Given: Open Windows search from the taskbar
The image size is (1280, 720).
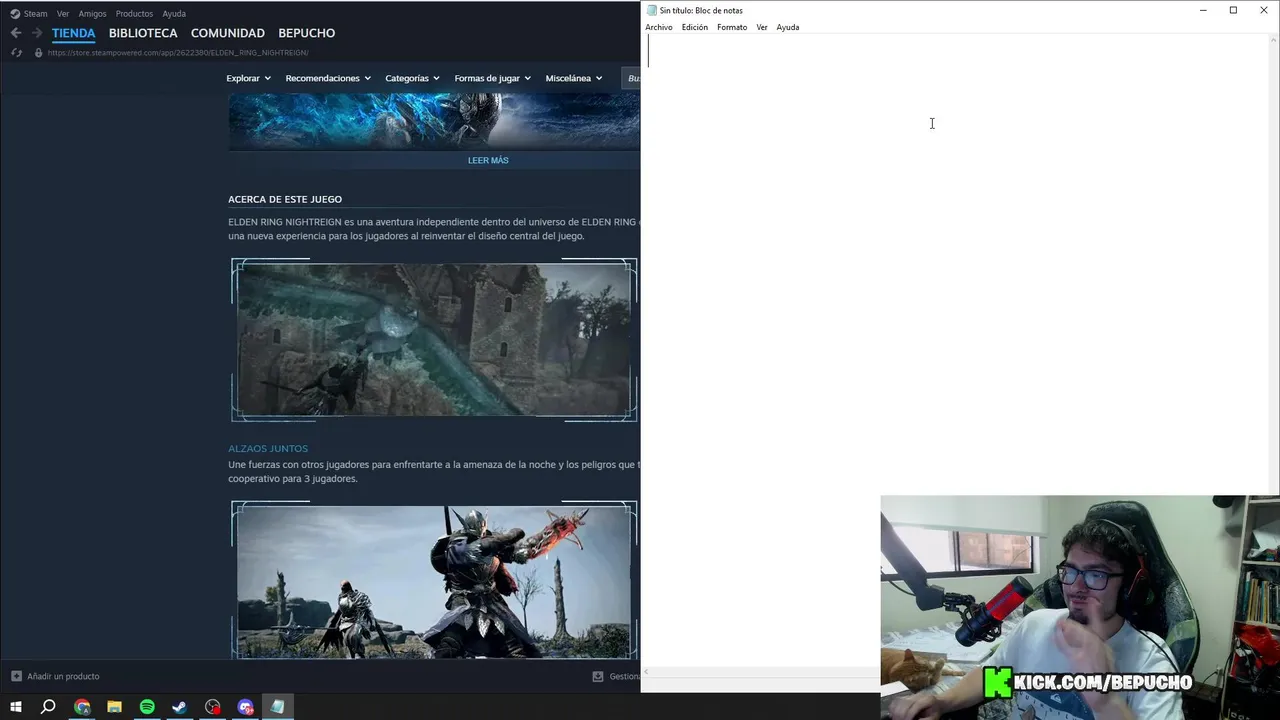Looking at the screenshot, I should 48,707.
